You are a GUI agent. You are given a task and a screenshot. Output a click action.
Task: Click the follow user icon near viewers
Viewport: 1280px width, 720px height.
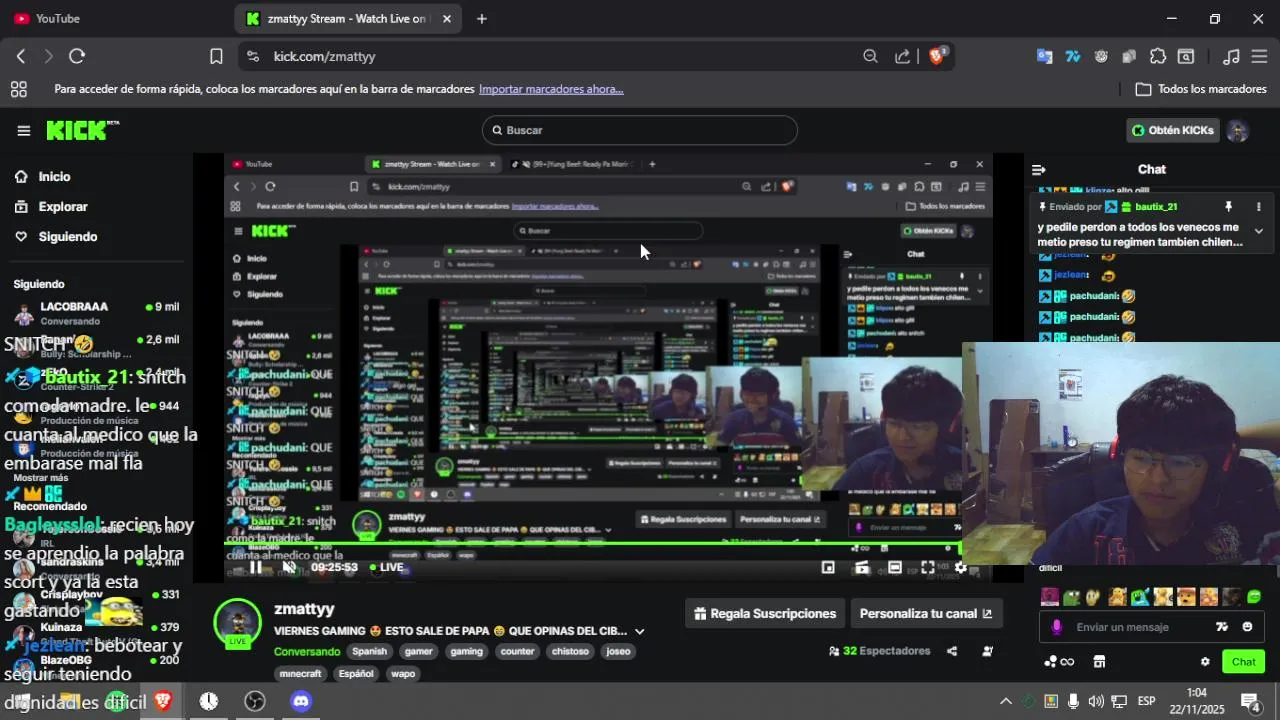tap(988, 651)
